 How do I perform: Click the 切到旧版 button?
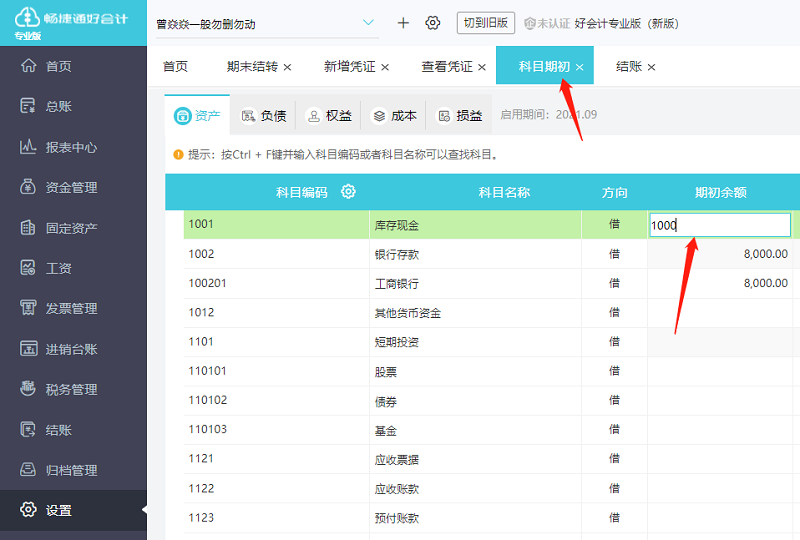pyautogui.click(x=486, y=23)
